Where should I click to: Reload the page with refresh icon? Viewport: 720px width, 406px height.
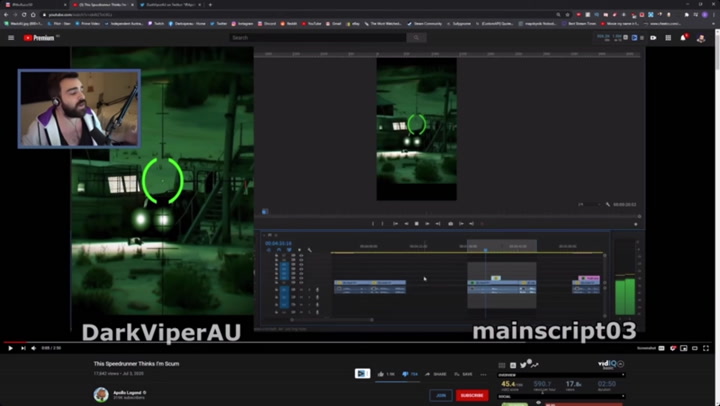pos(24,15)
